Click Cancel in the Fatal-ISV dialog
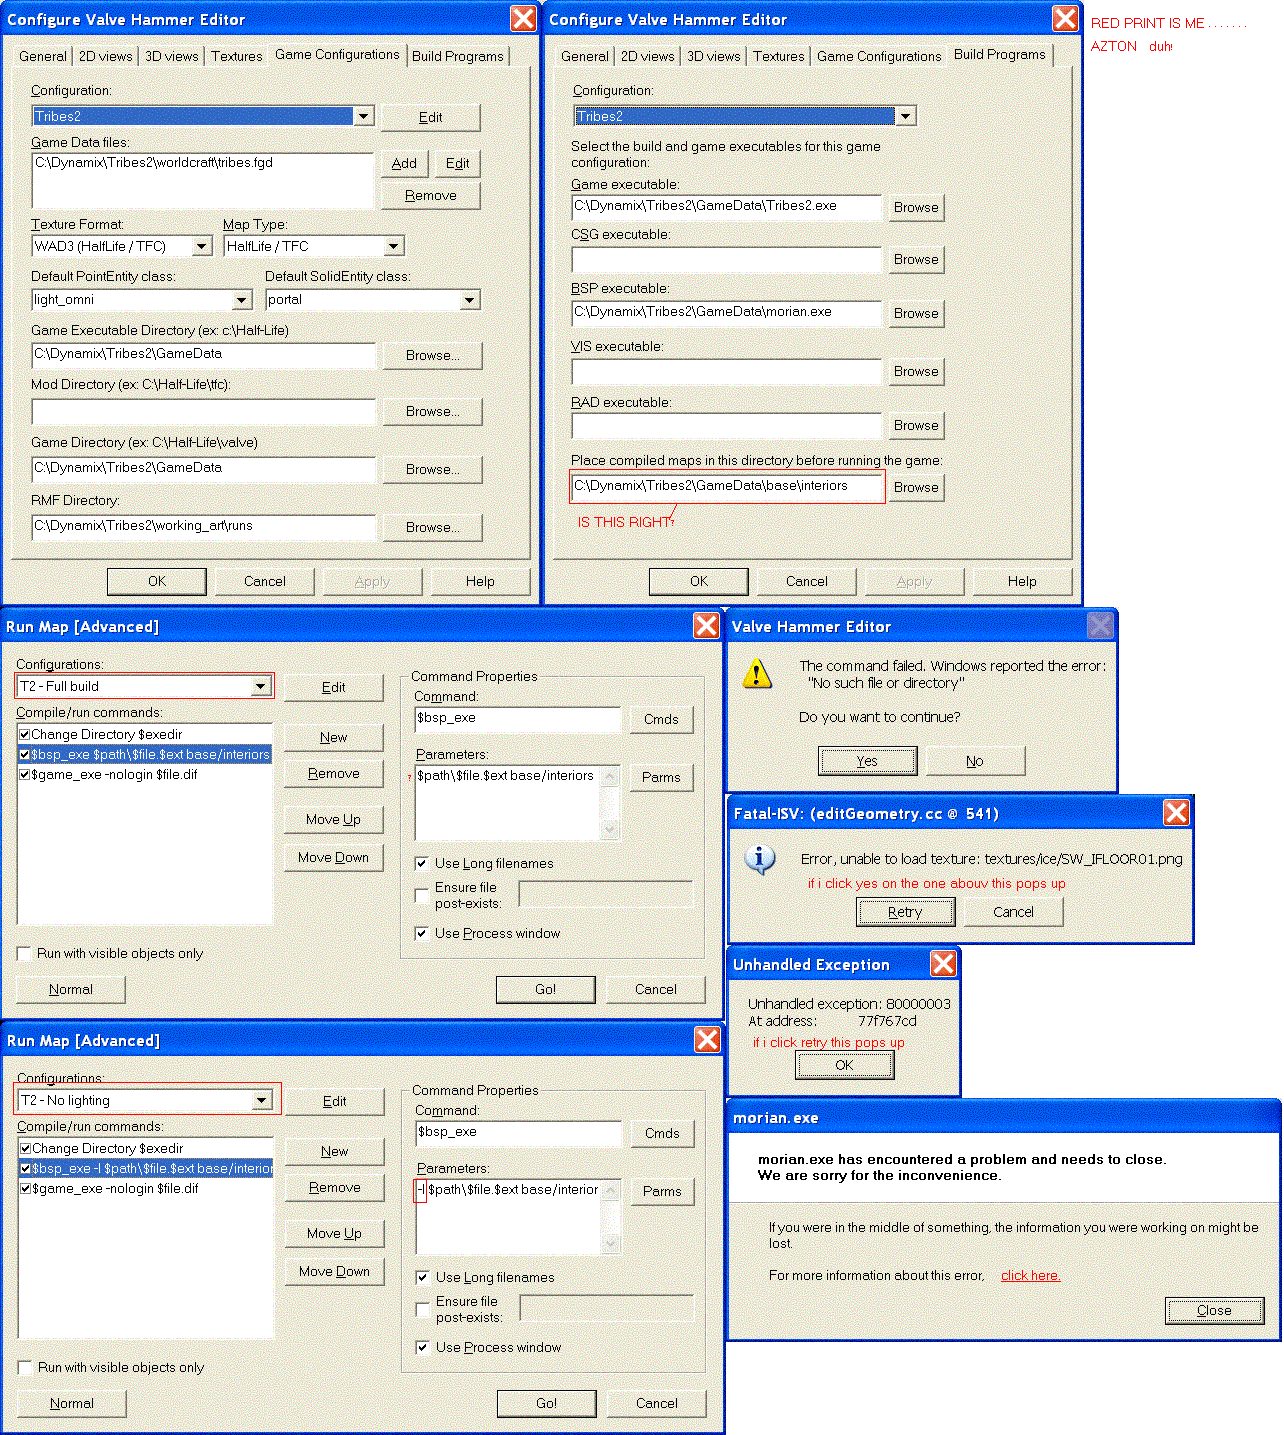Image resolution: width=1284 pixels, height=1435 pixels. click(1013, 912)
